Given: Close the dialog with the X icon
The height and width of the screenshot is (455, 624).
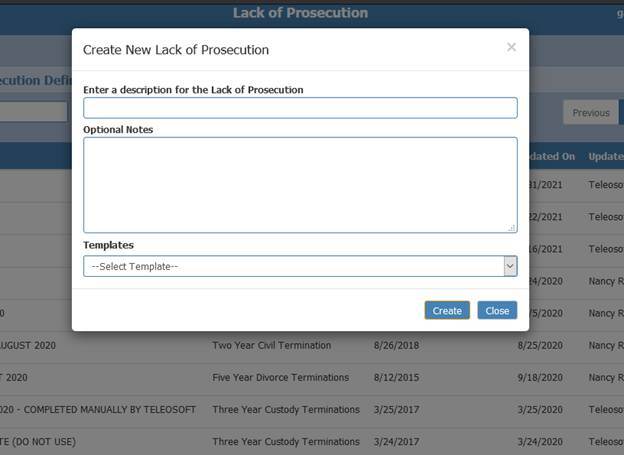Looking at the screenshot, I should 511,47.
